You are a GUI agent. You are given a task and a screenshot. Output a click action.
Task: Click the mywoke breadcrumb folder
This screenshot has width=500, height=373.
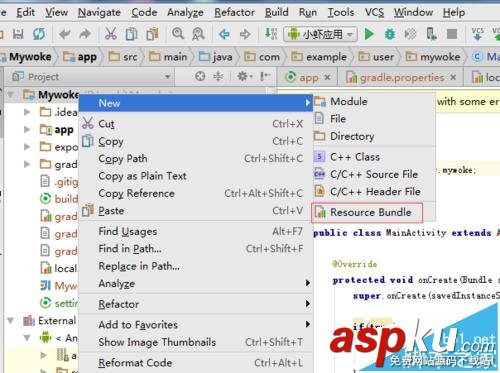pos(433,57)
